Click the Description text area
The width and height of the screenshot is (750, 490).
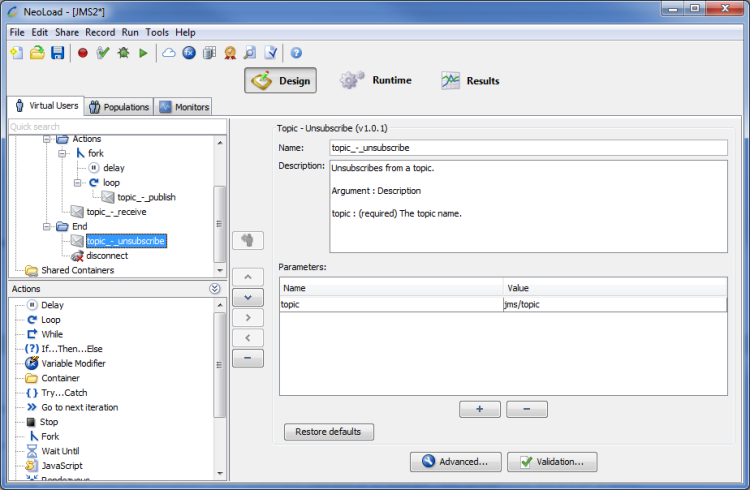pyautogui.click(x=529, y=206)
